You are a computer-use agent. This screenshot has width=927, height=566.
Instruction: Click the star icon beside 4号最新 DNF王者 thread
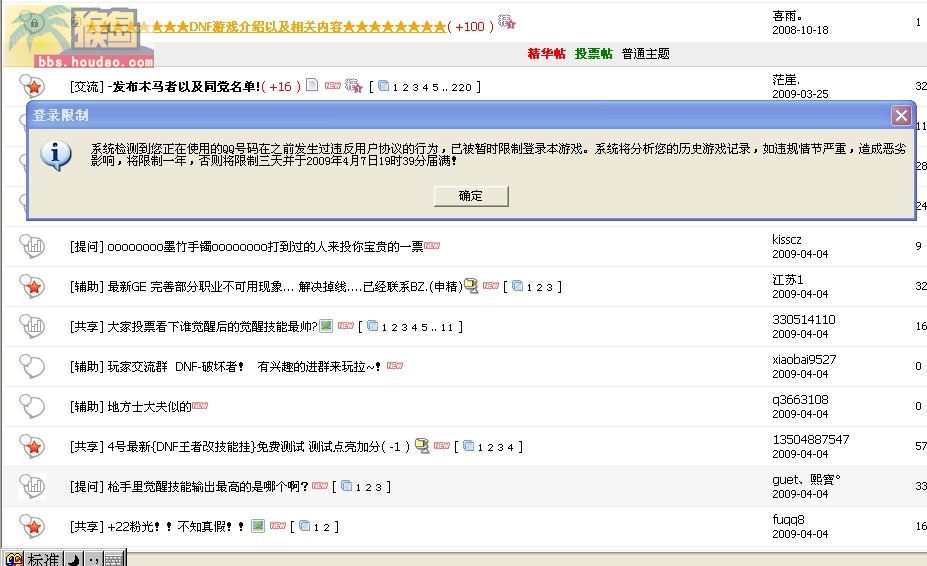pyautogui.click(x=33, y=447)
